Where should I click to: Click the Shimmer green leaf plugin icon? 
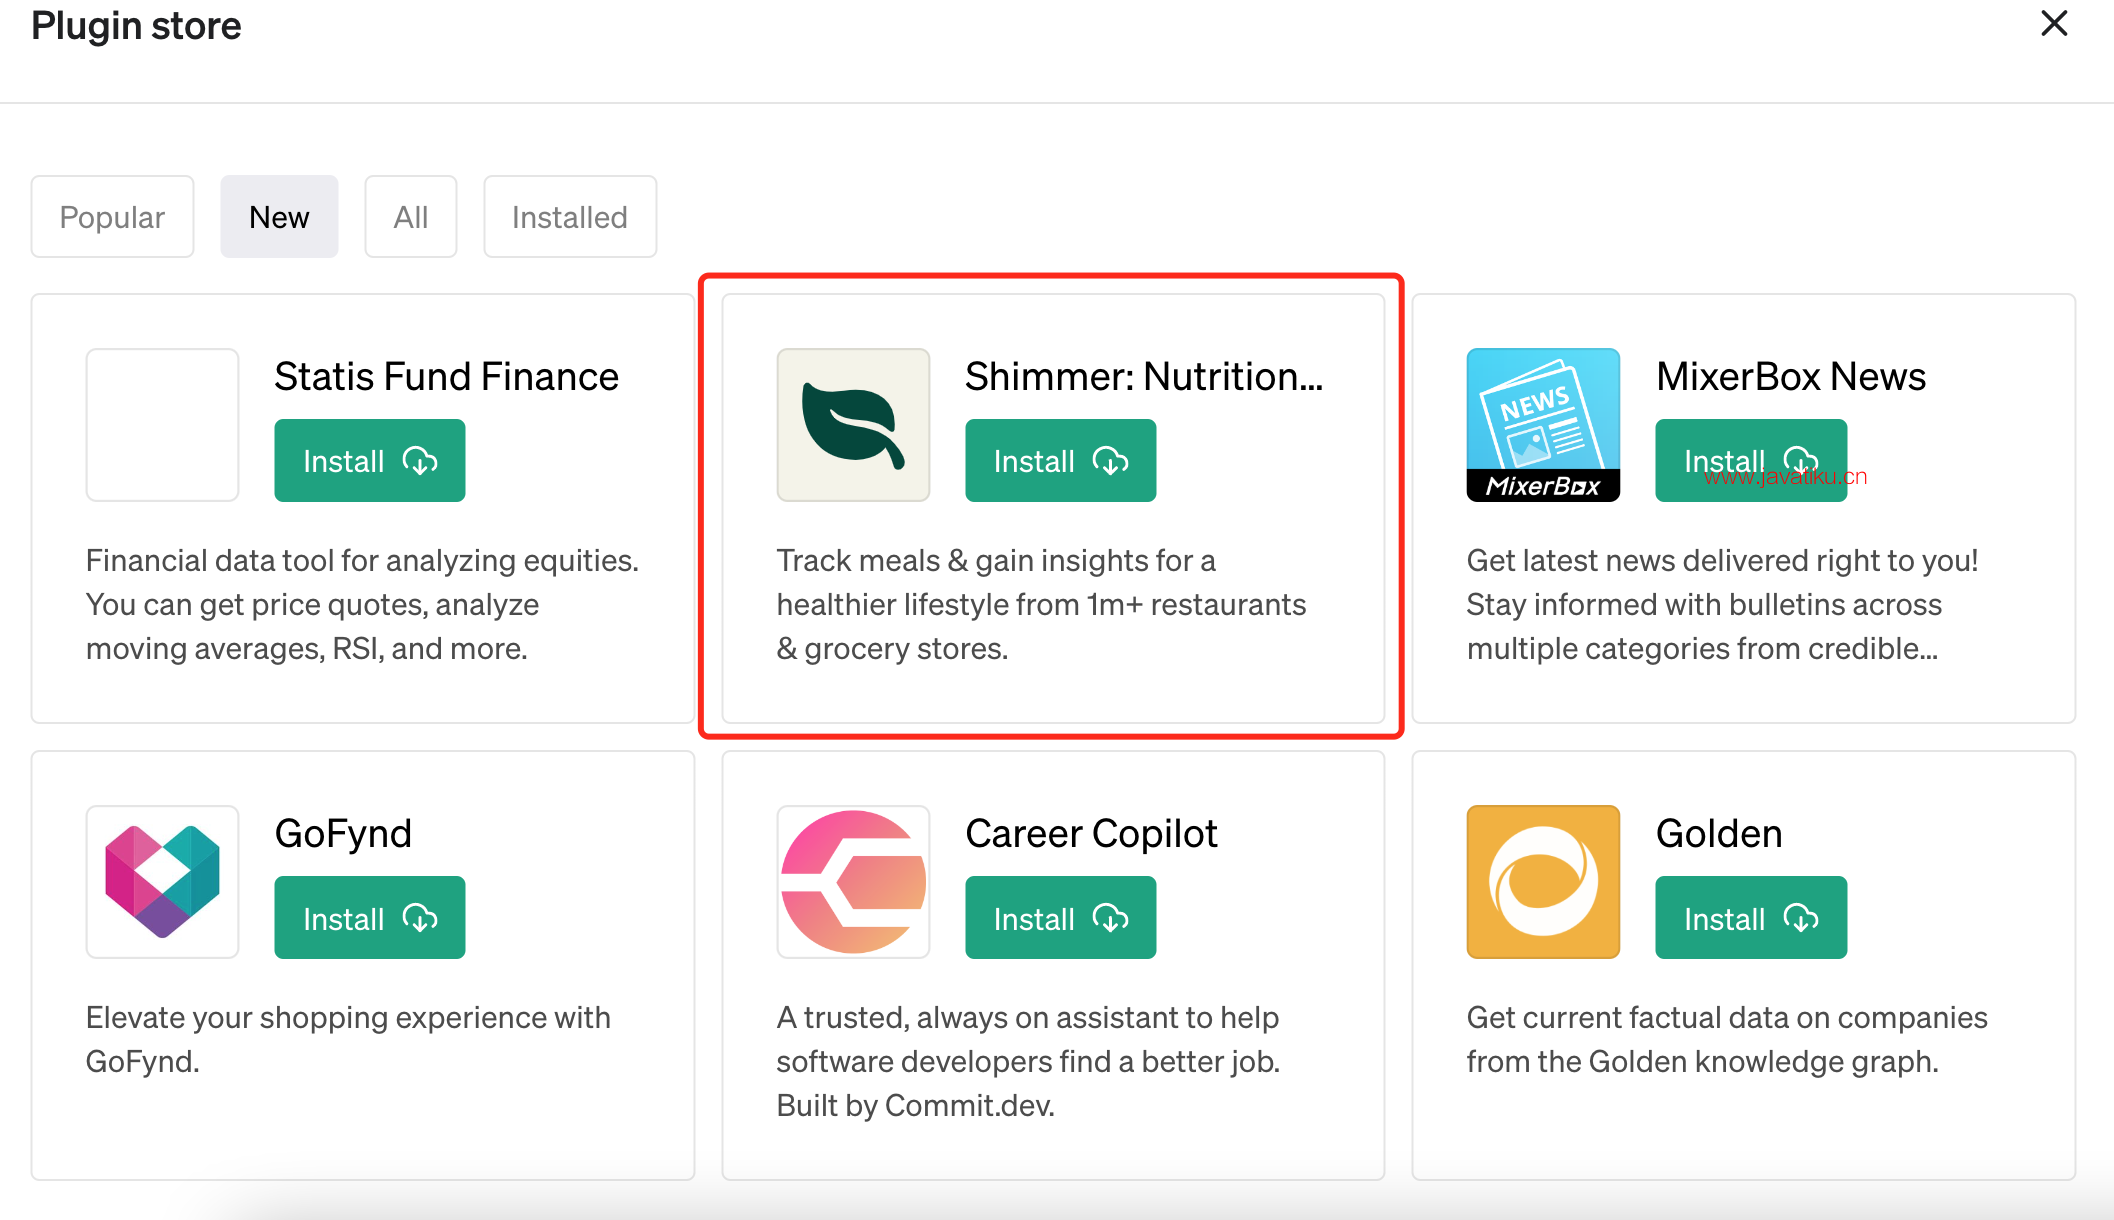click(x=853, y=425)
